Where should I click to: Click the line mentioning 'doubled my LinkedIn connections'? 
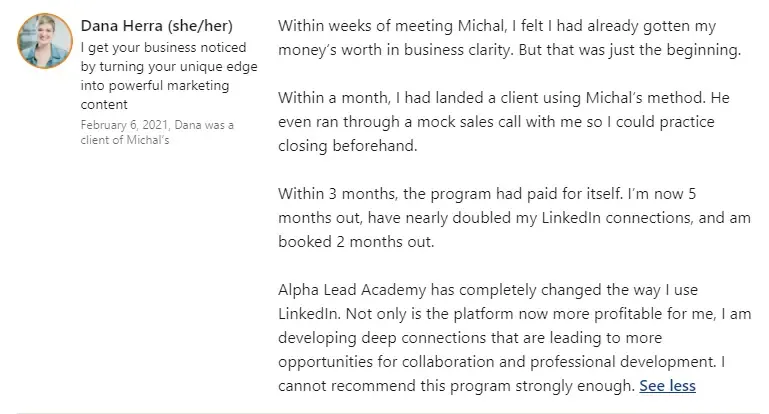pyautogui.click(x=514, y=218)
